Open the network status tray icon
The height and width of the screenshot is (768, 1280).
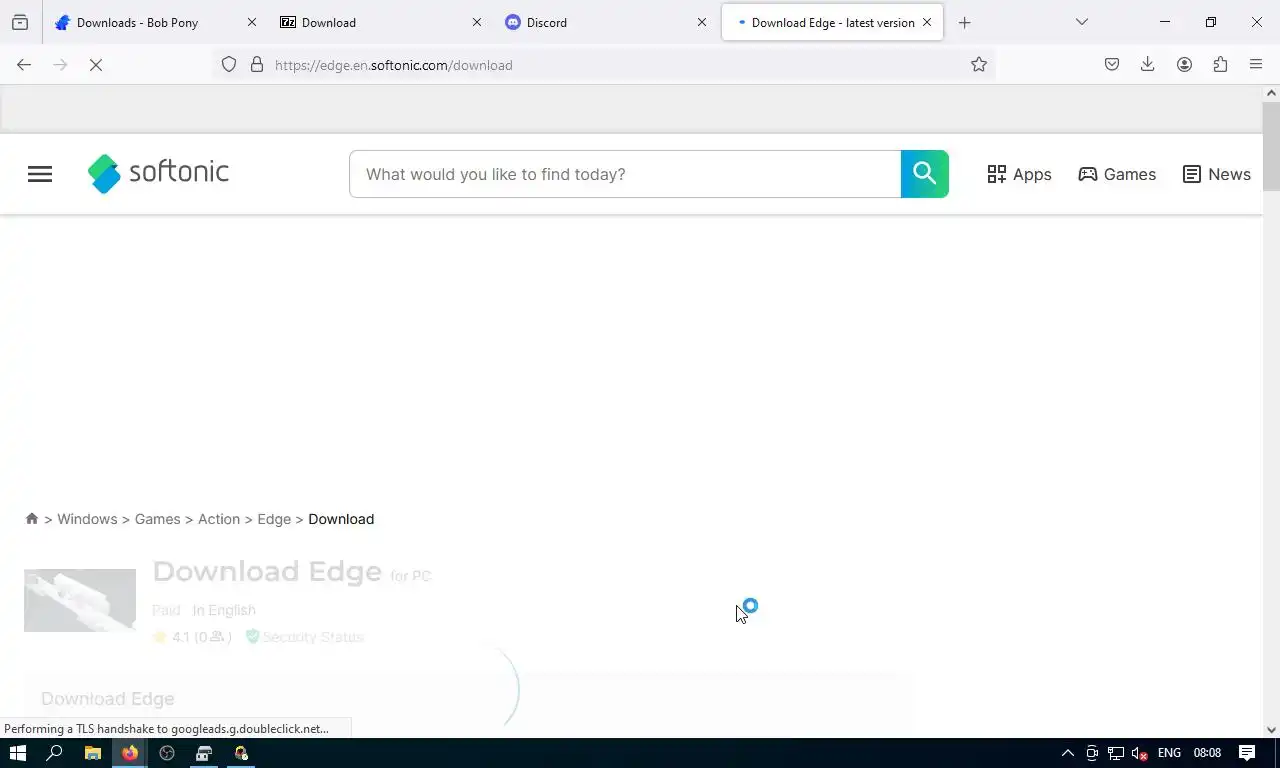click(x=1116, y=753)
